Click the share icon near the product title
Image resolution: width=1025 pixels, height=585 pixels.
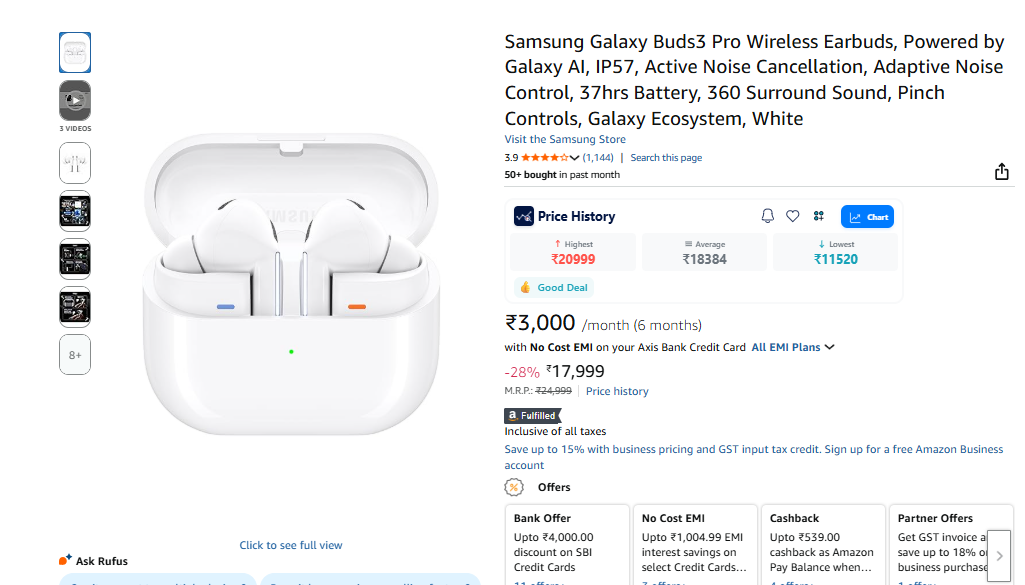pos(1001,172)
